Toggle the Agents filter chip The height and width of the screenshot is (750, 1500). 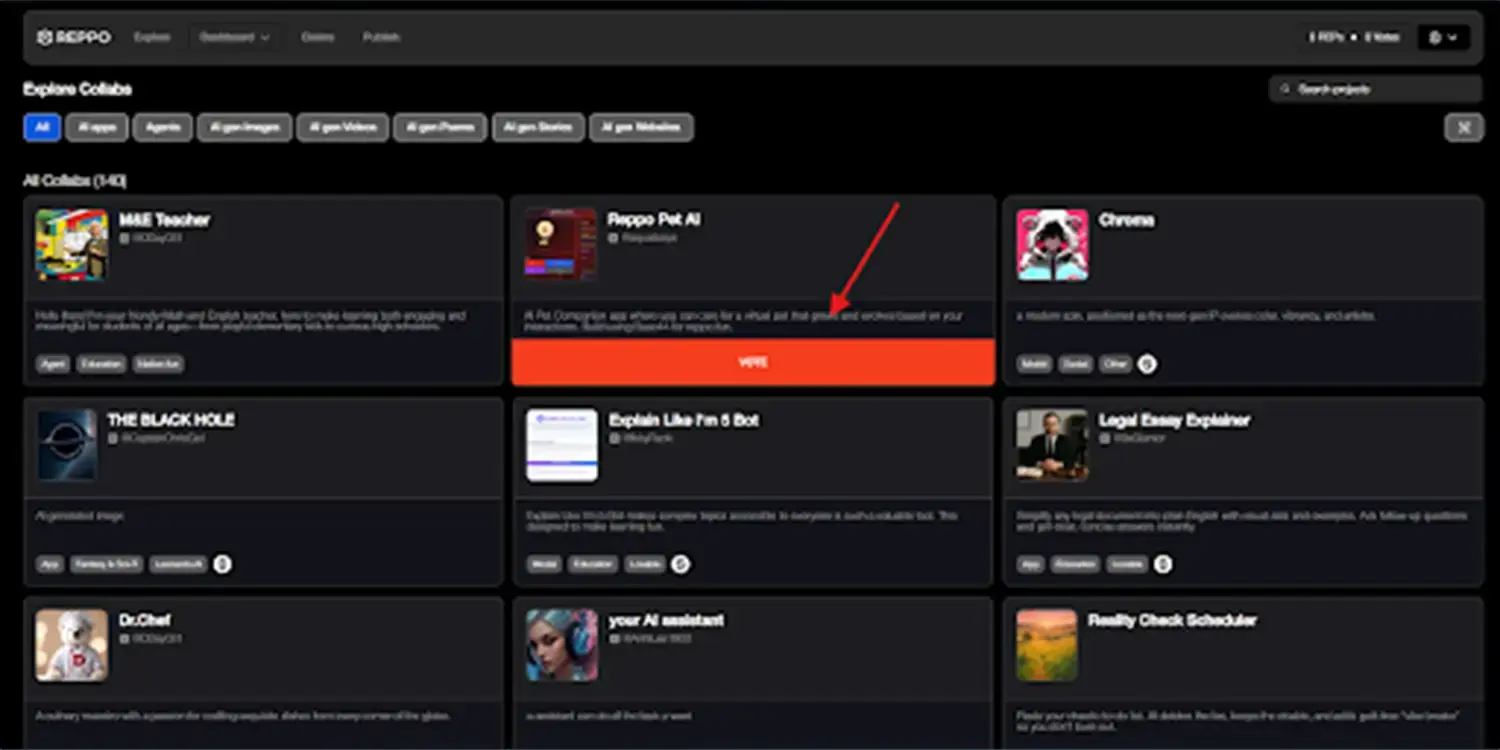(x=163, y=128)
